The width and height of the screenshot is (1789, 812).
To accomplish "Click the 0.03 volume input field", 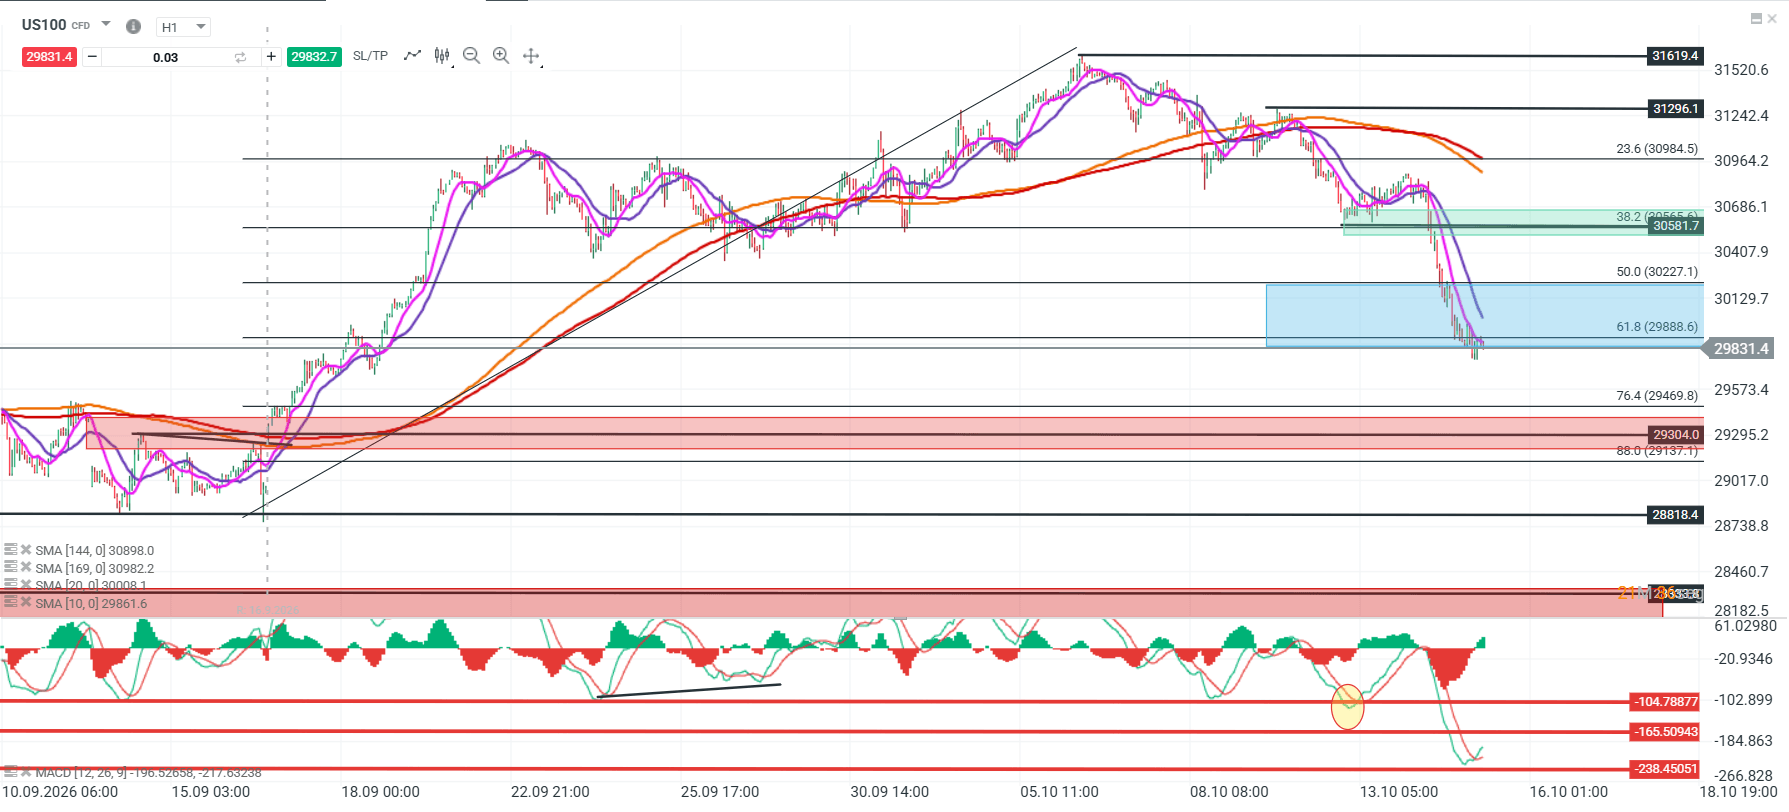I will 166,57.
